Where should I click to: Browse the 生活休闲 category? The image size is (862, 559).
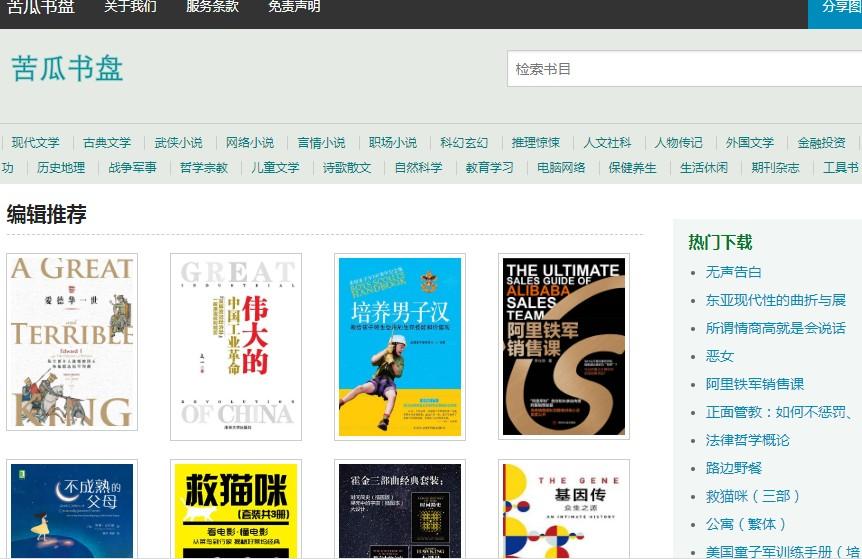pos(704,168)
